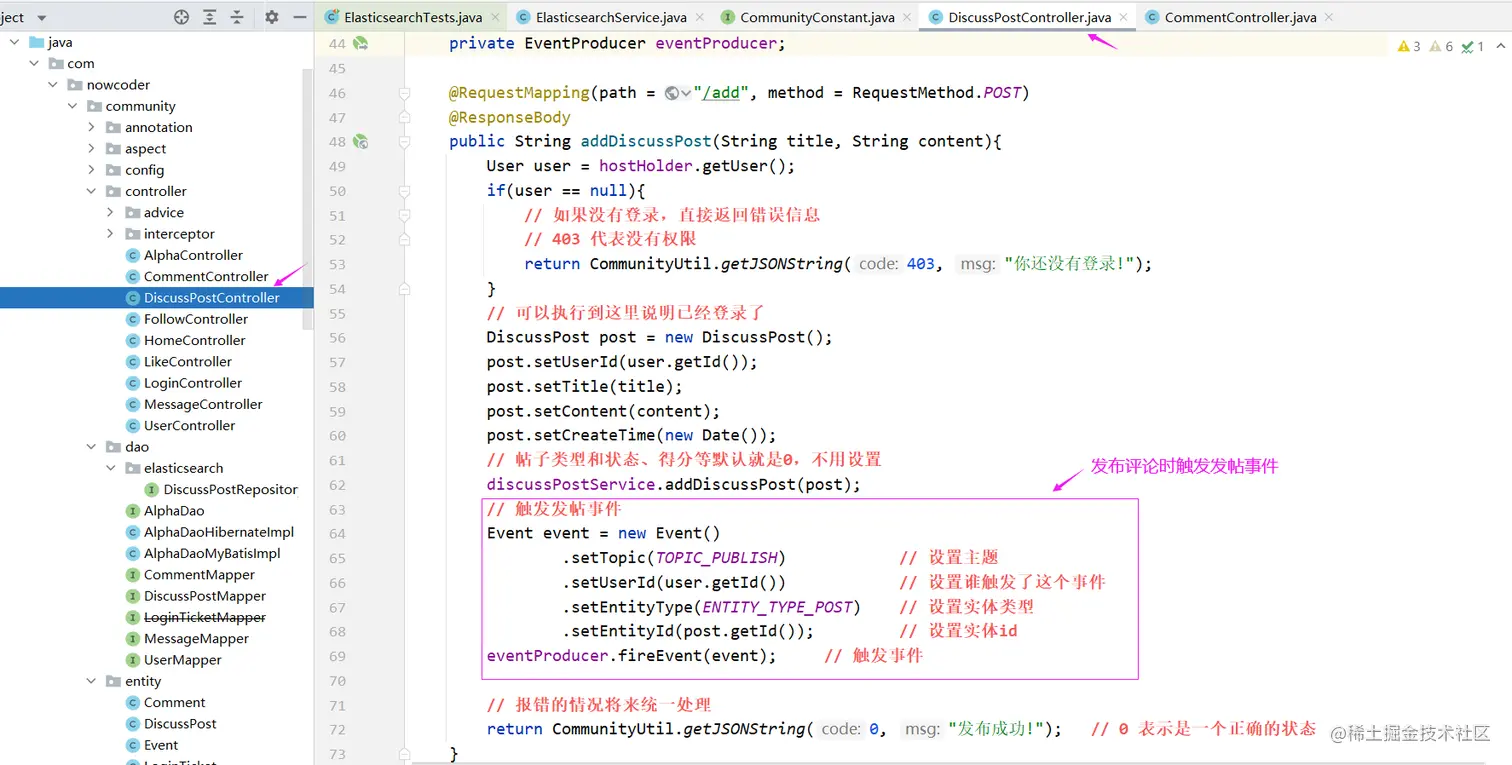
Task: Collapse the controller package
Action: [x=91, y=191]
